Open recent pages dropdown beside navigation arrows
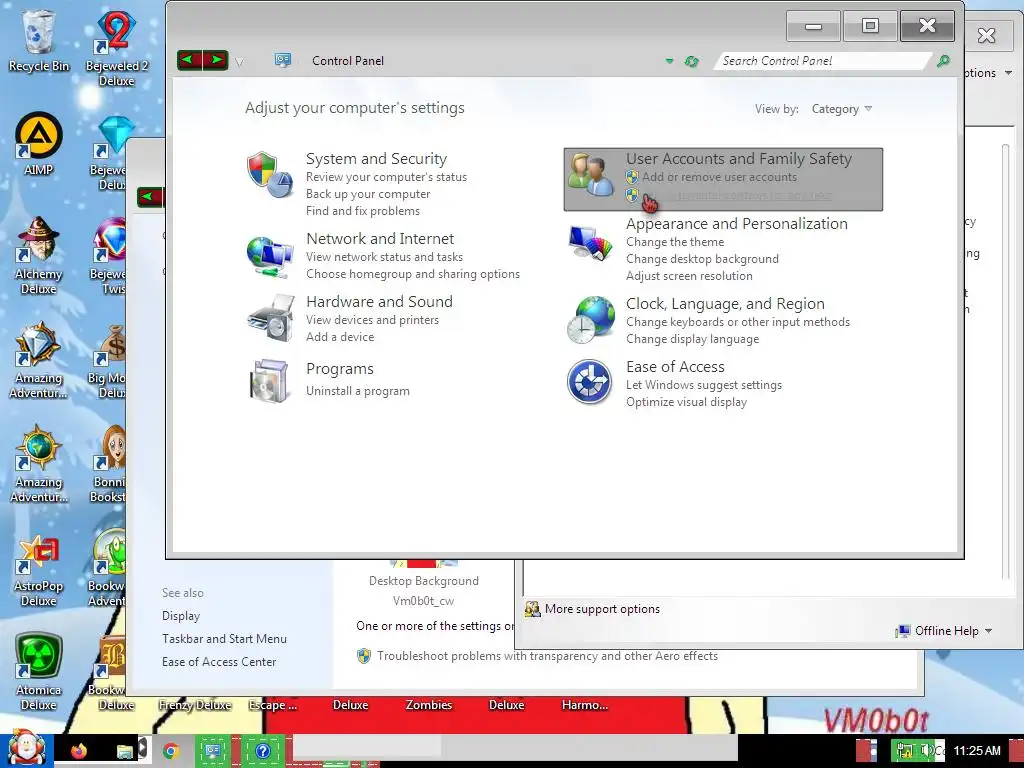 pyautogui.click(x=239, y=62)
